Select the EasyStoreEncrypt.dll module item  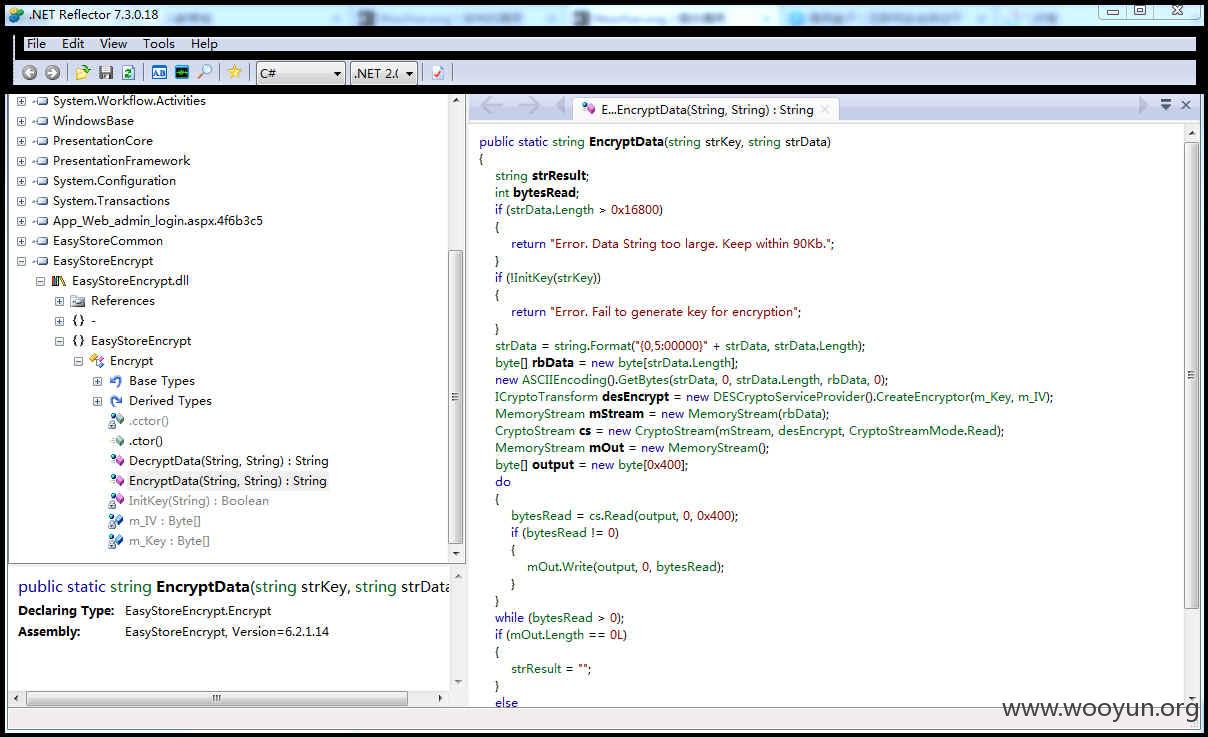click(x=130, y=281)
